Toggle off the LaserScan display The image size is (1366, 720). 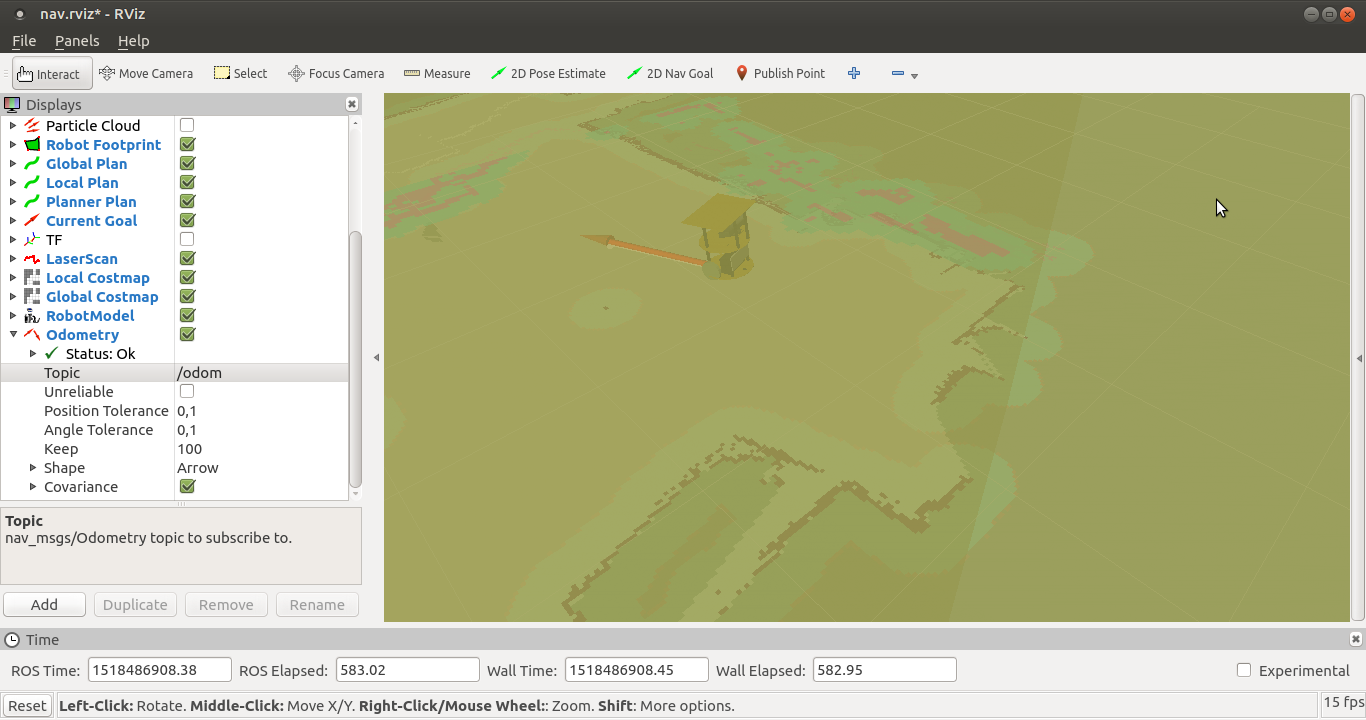pos(187,258)
